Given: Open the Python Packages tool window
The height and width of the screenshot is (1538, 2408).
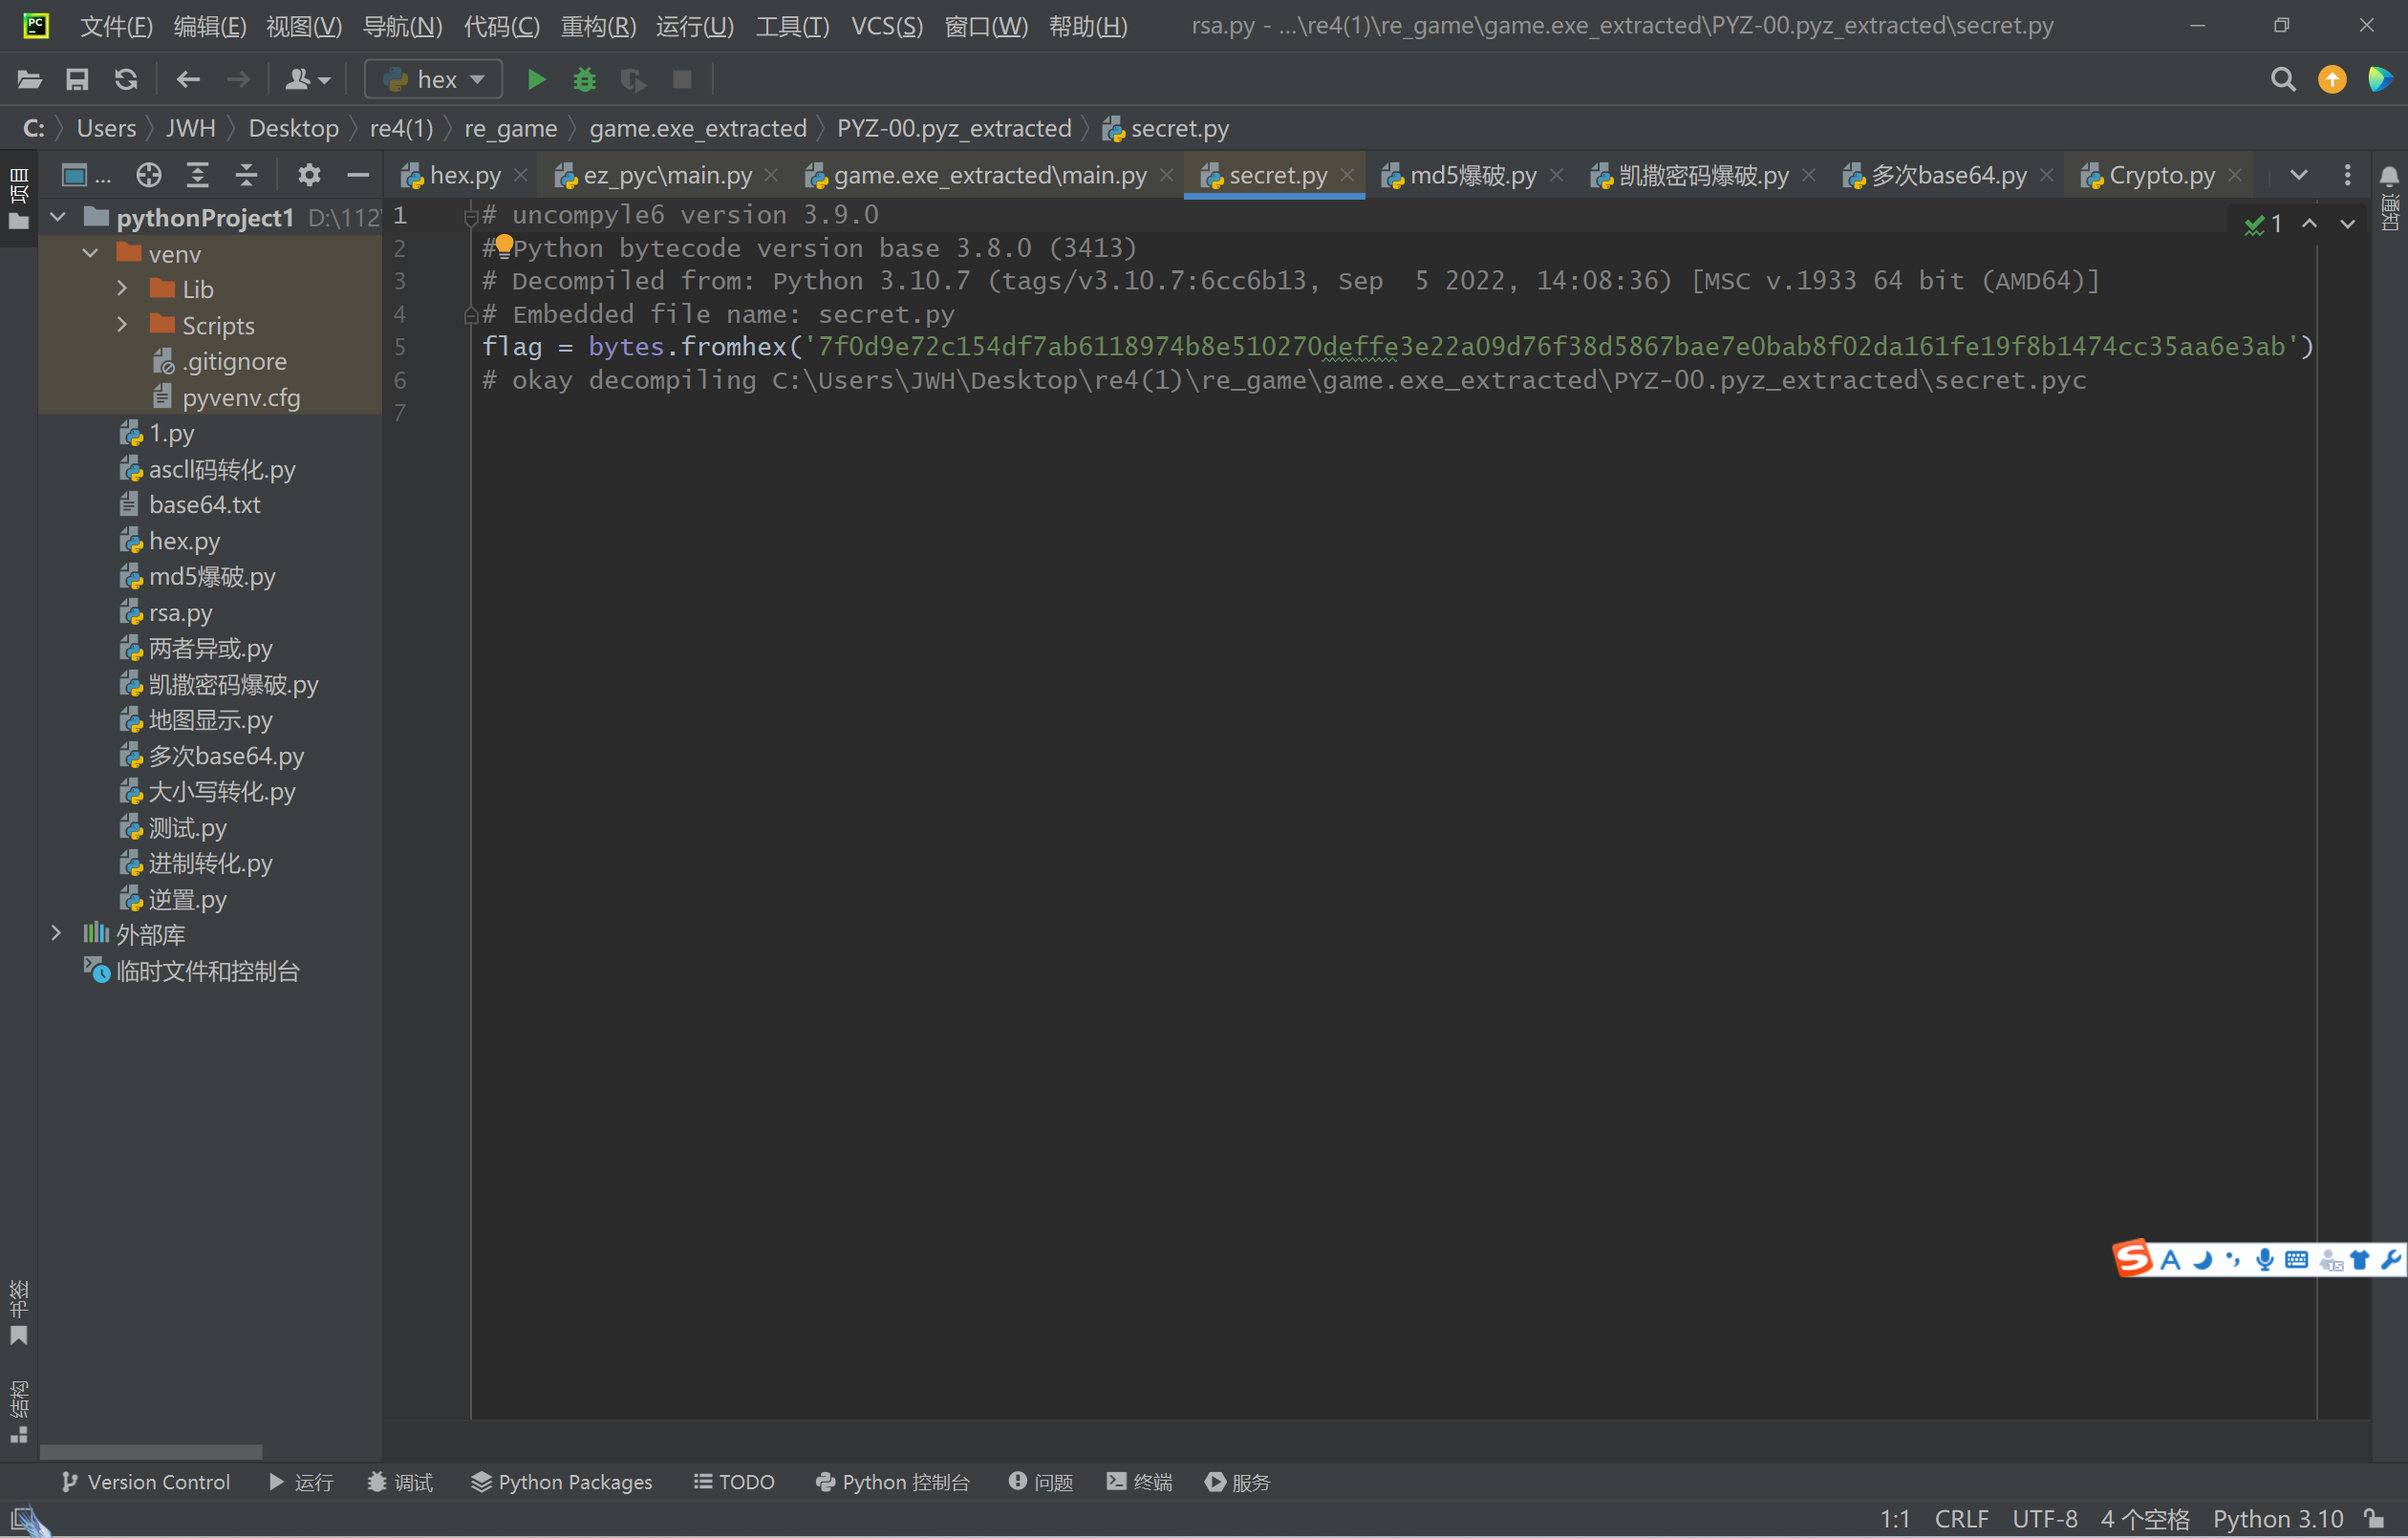Looking at the screenshot, I should click(562, 1481).
